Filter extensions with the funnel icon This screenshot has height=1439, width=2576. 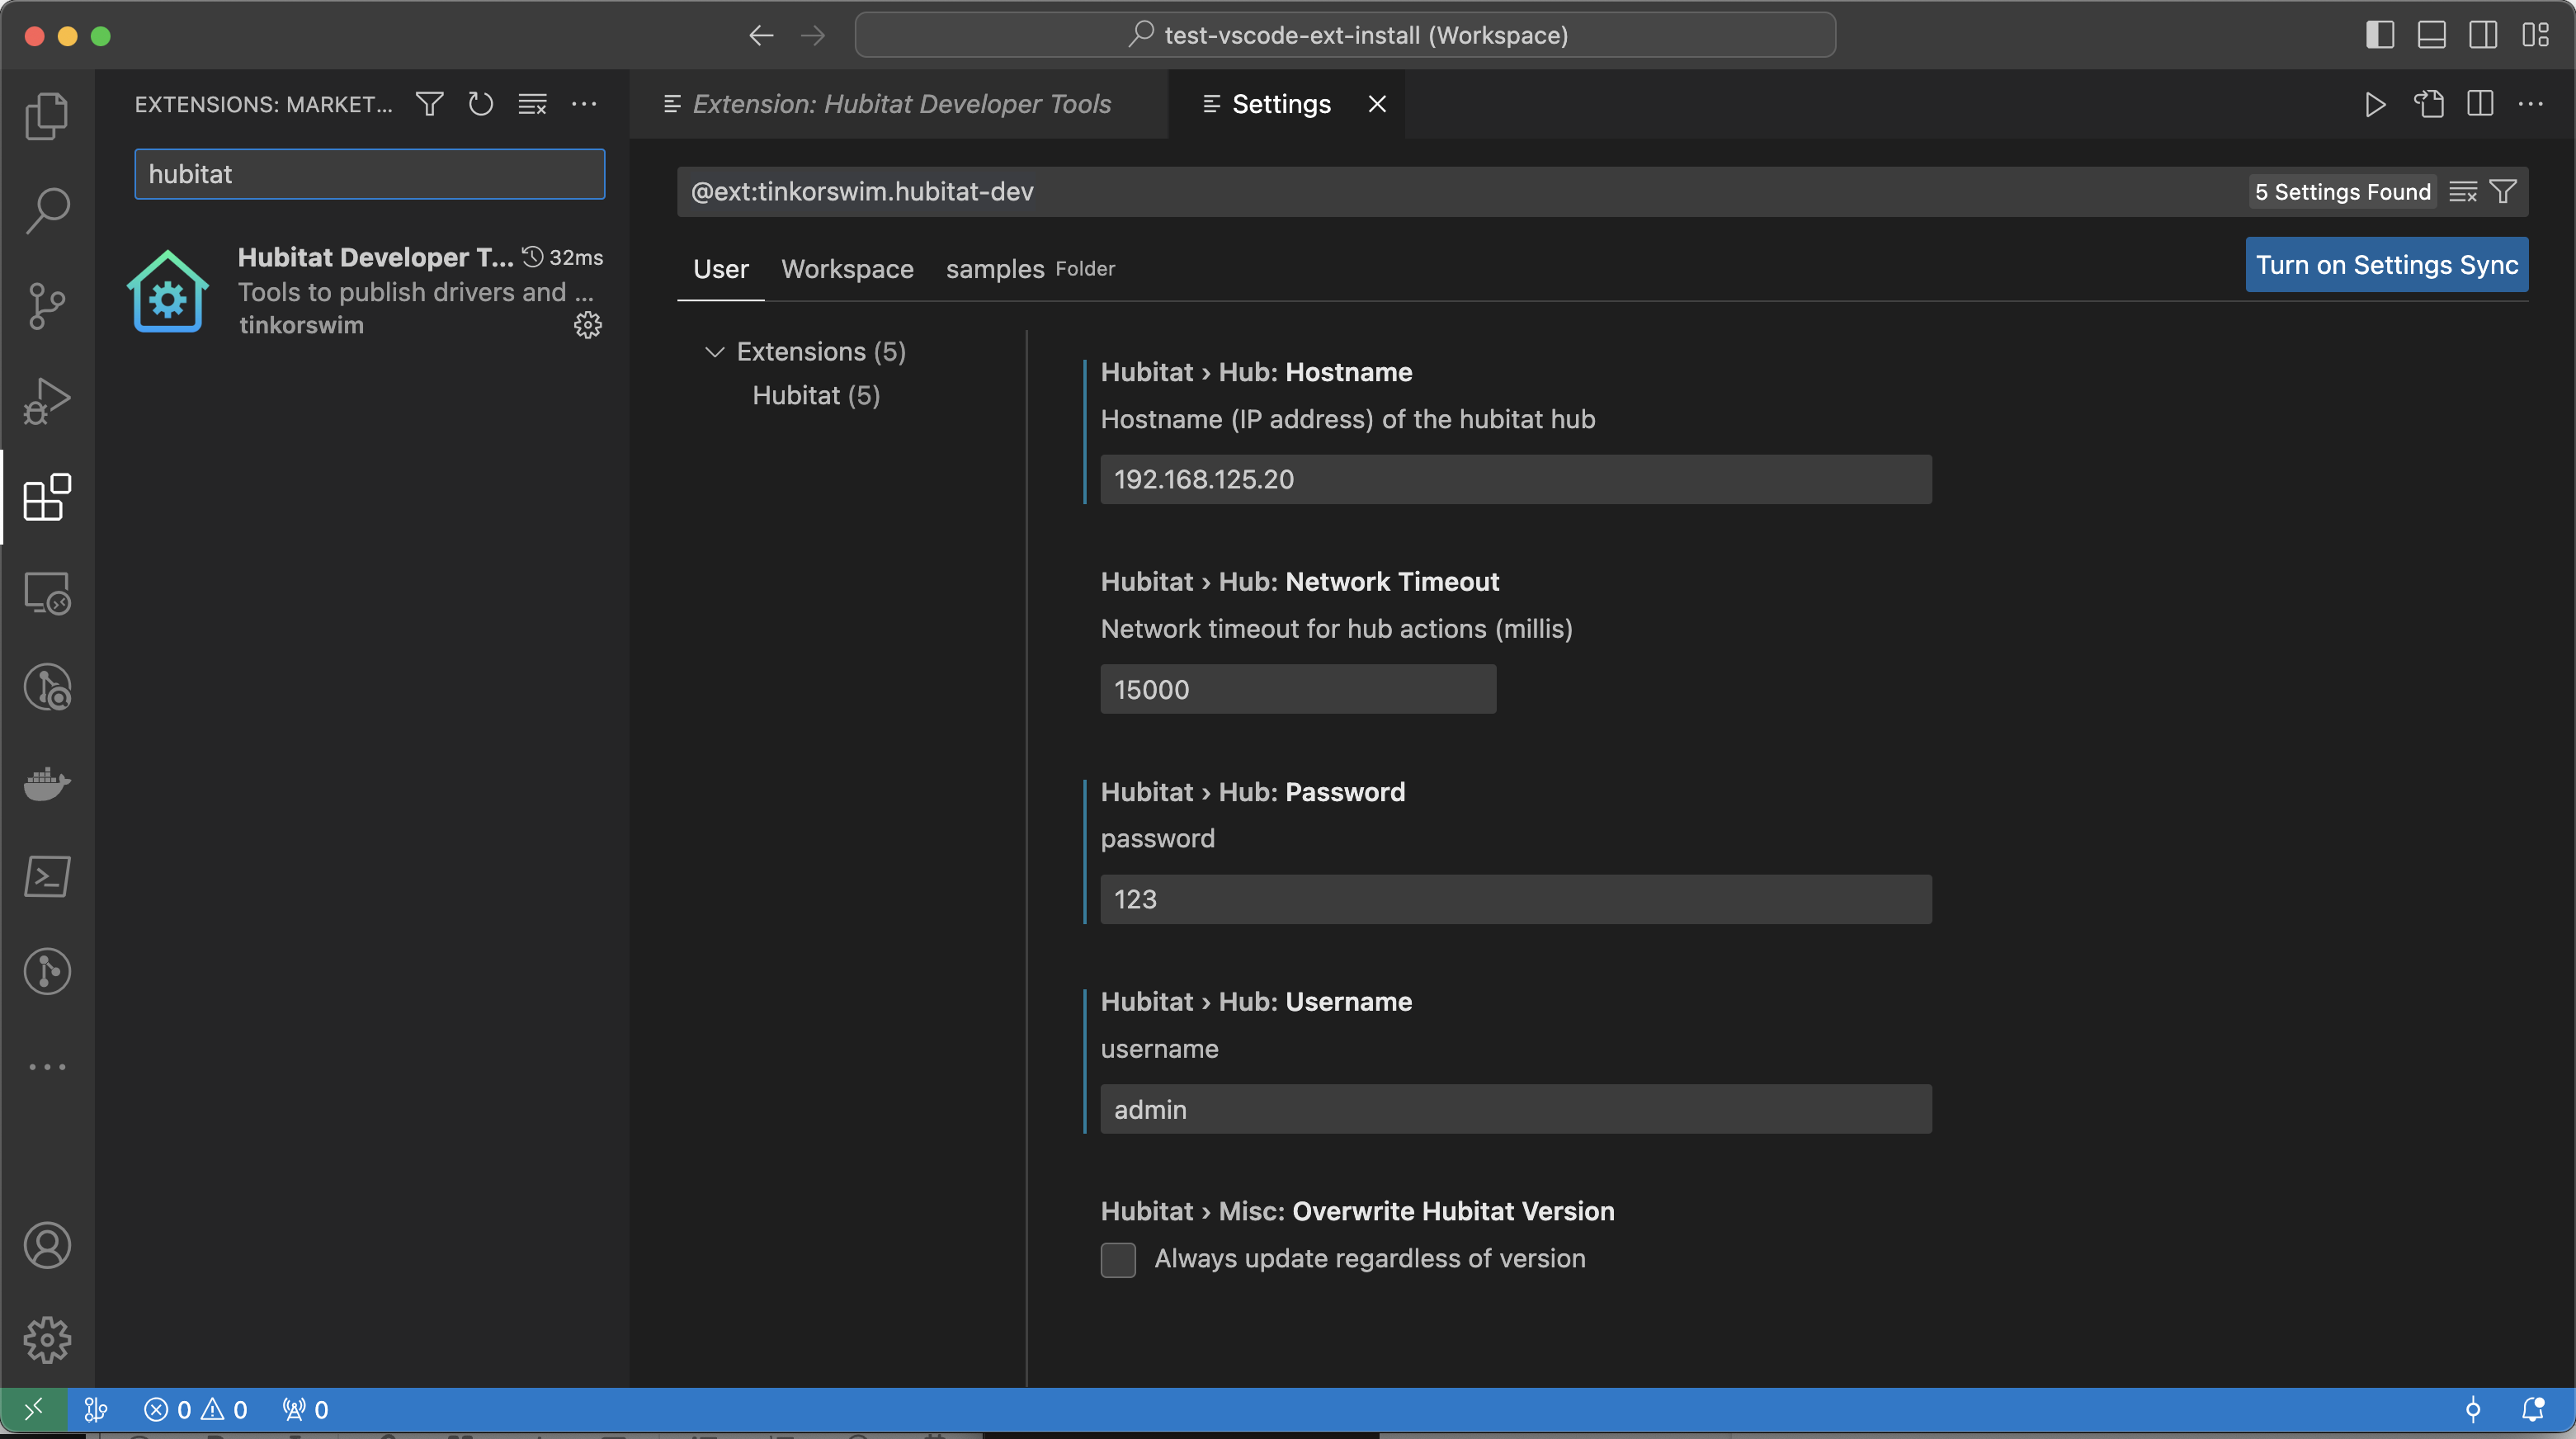pyautogui.click(x=429, y=104)
